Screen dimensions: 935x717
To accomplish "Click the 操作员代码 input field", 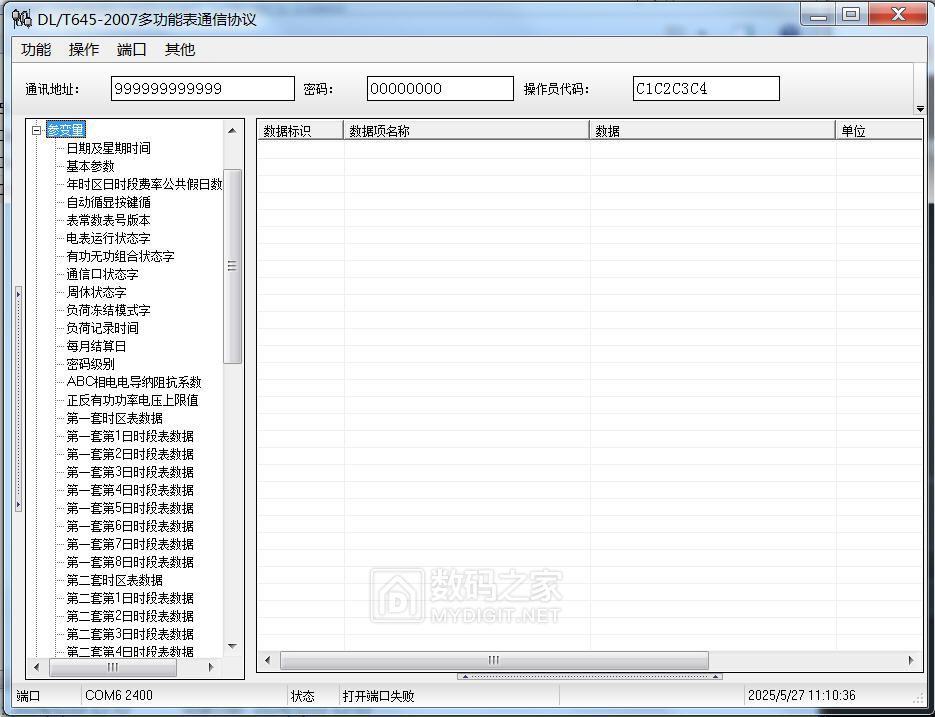I will 705,89.
